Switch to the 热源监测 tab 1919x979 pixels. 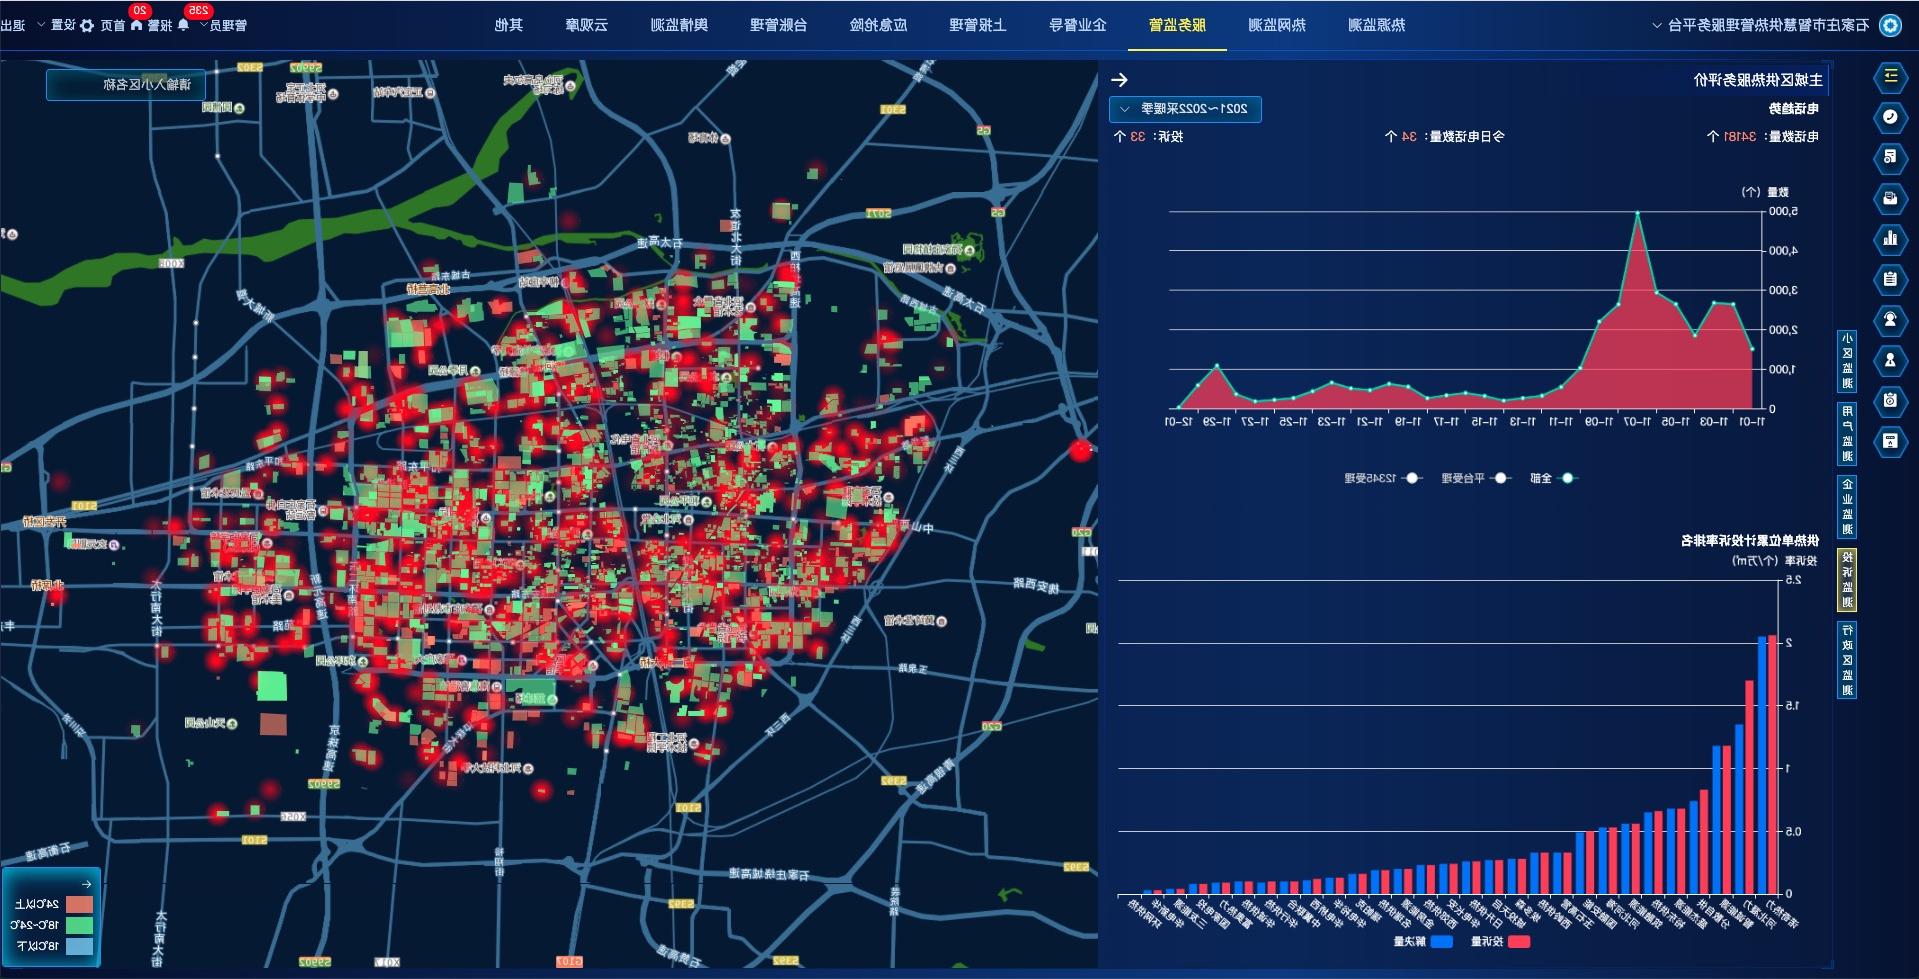tap(1376, 25)
